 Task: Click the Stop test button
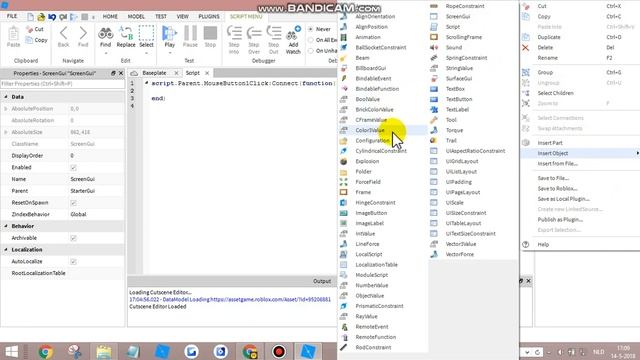pos(210,37)
